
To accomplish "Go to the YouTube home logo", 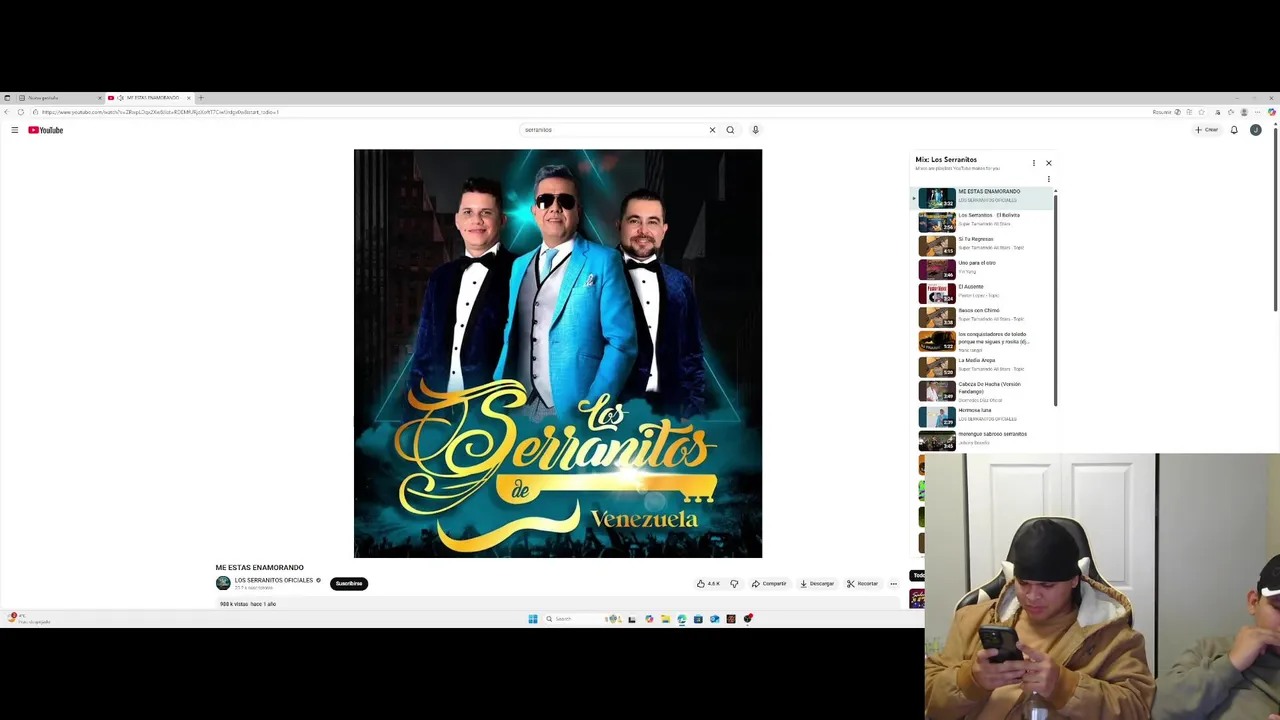I will [46, 130].
